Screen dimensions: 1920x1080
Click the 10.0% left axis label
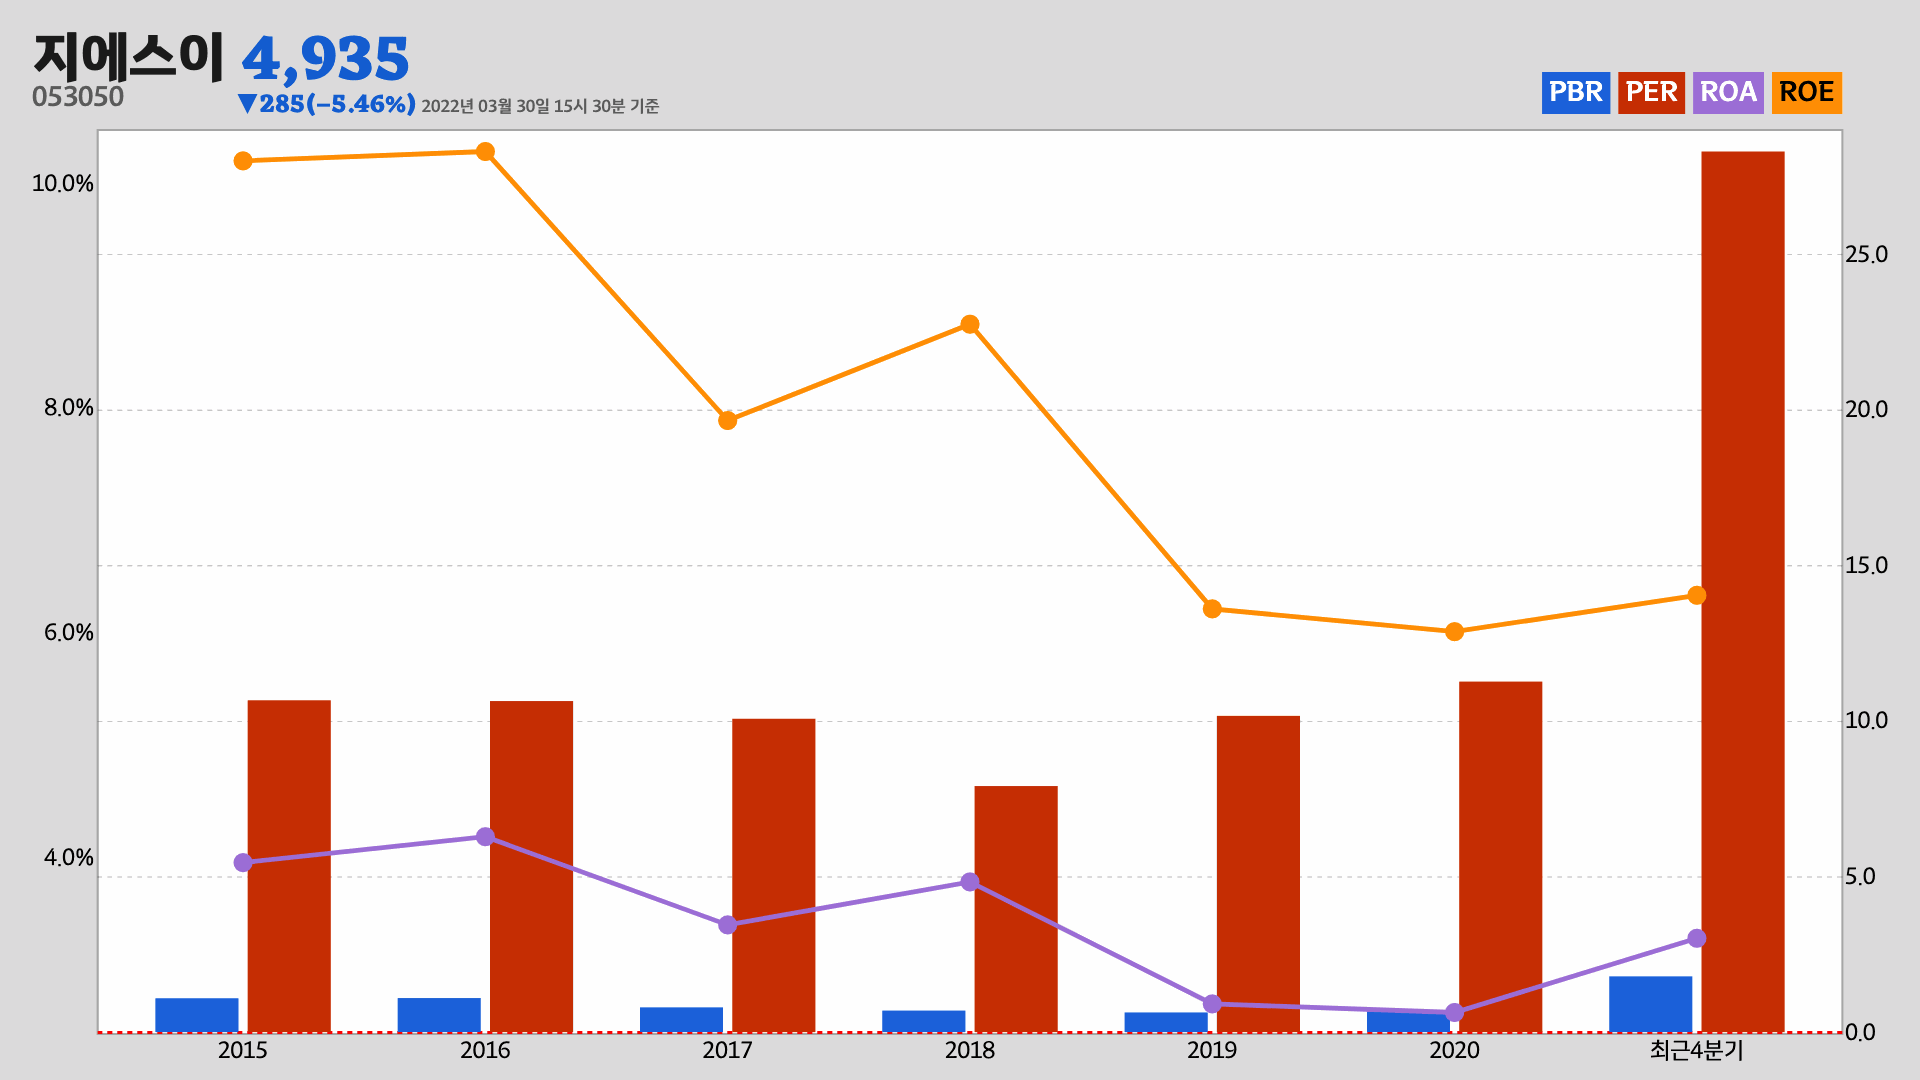point(63,184)
